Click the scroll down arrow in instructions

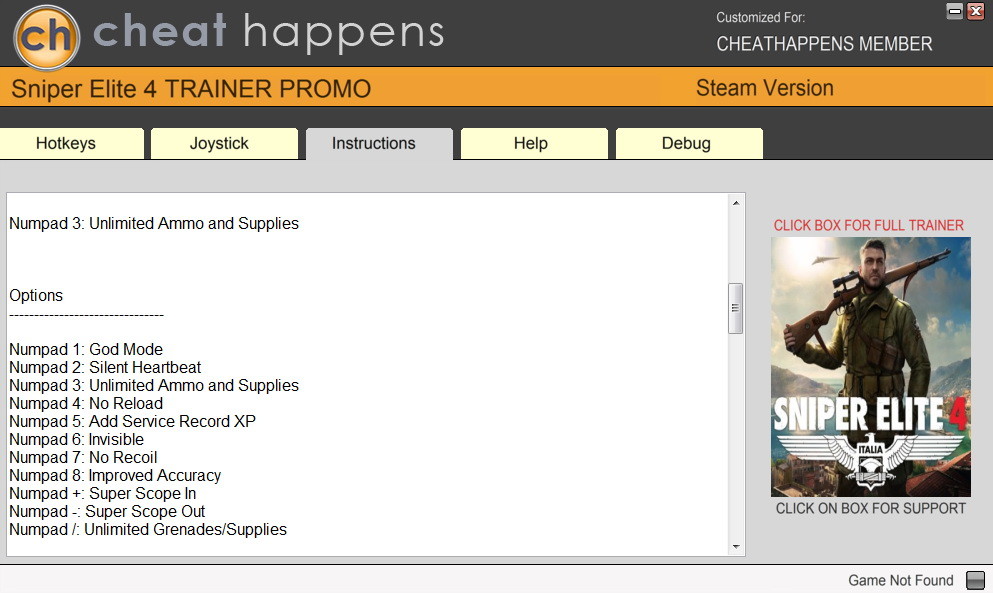point(736,546)
